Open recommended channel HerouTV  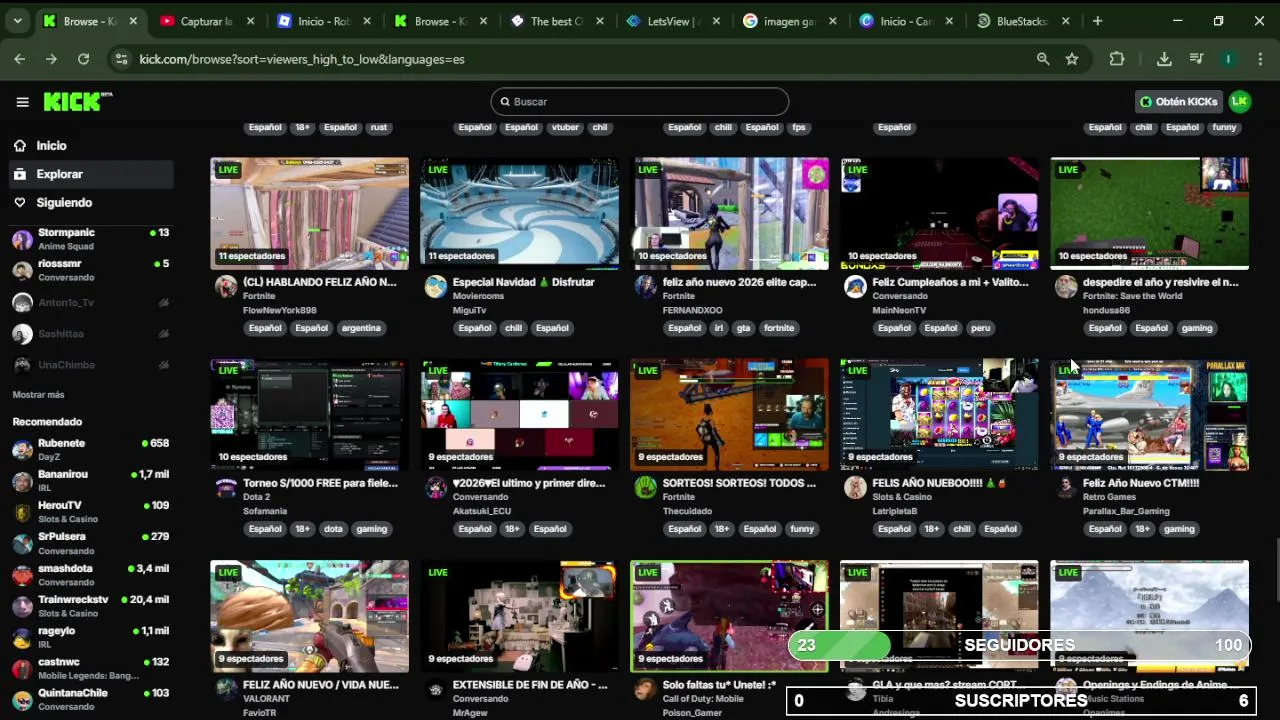click(x=90, y=511)
